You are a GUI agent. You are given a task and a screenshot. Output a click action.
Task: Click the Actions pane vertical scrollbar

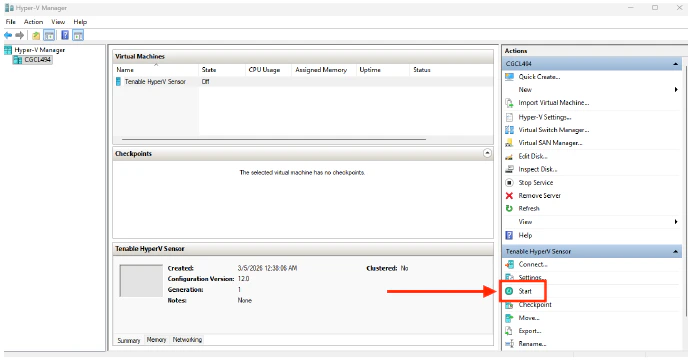pos(685,190)
